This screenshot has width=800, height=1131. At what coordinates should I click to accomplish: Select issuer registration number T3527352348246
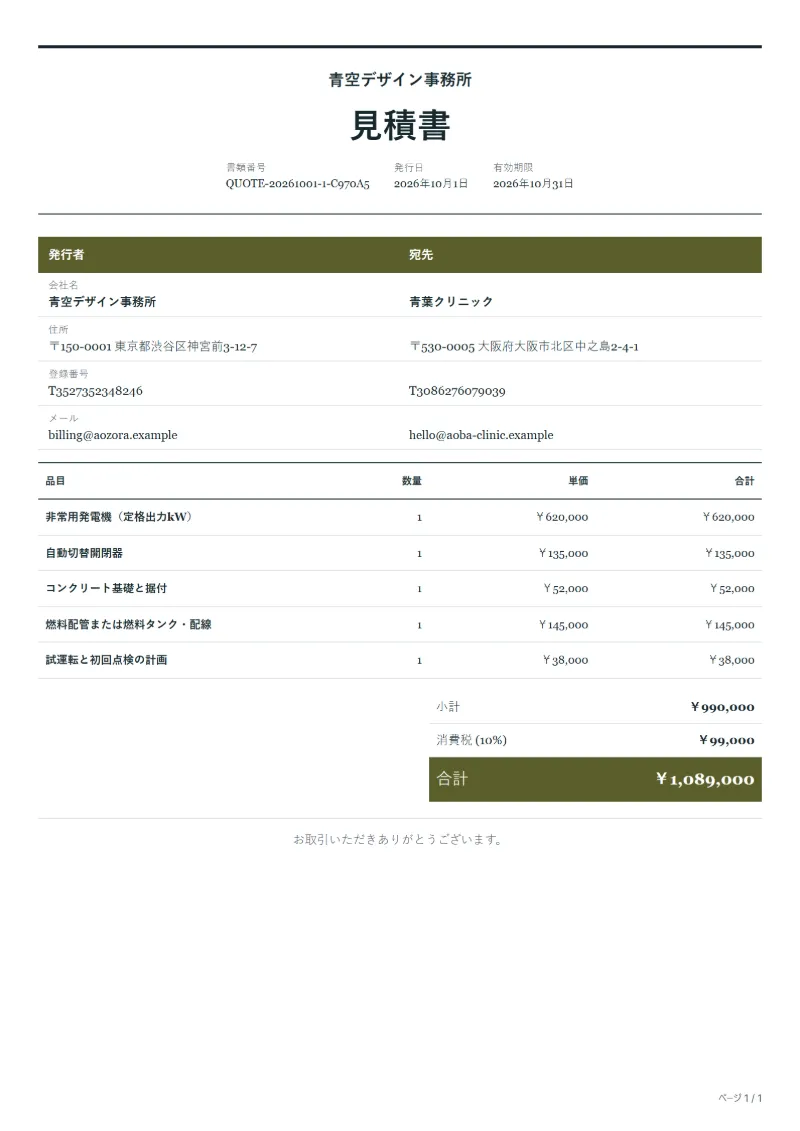(95, 391)
